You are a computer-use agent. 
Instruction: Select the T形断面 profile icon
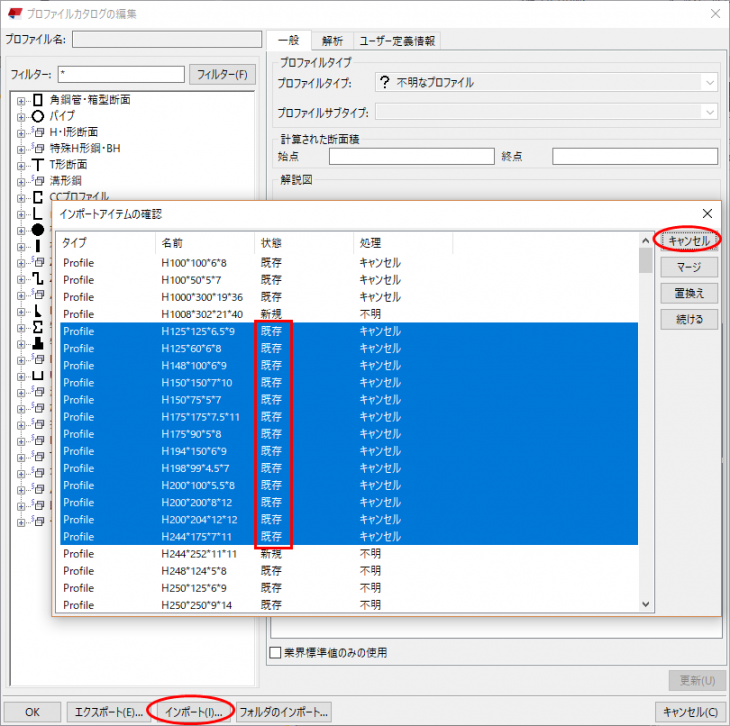38,165
